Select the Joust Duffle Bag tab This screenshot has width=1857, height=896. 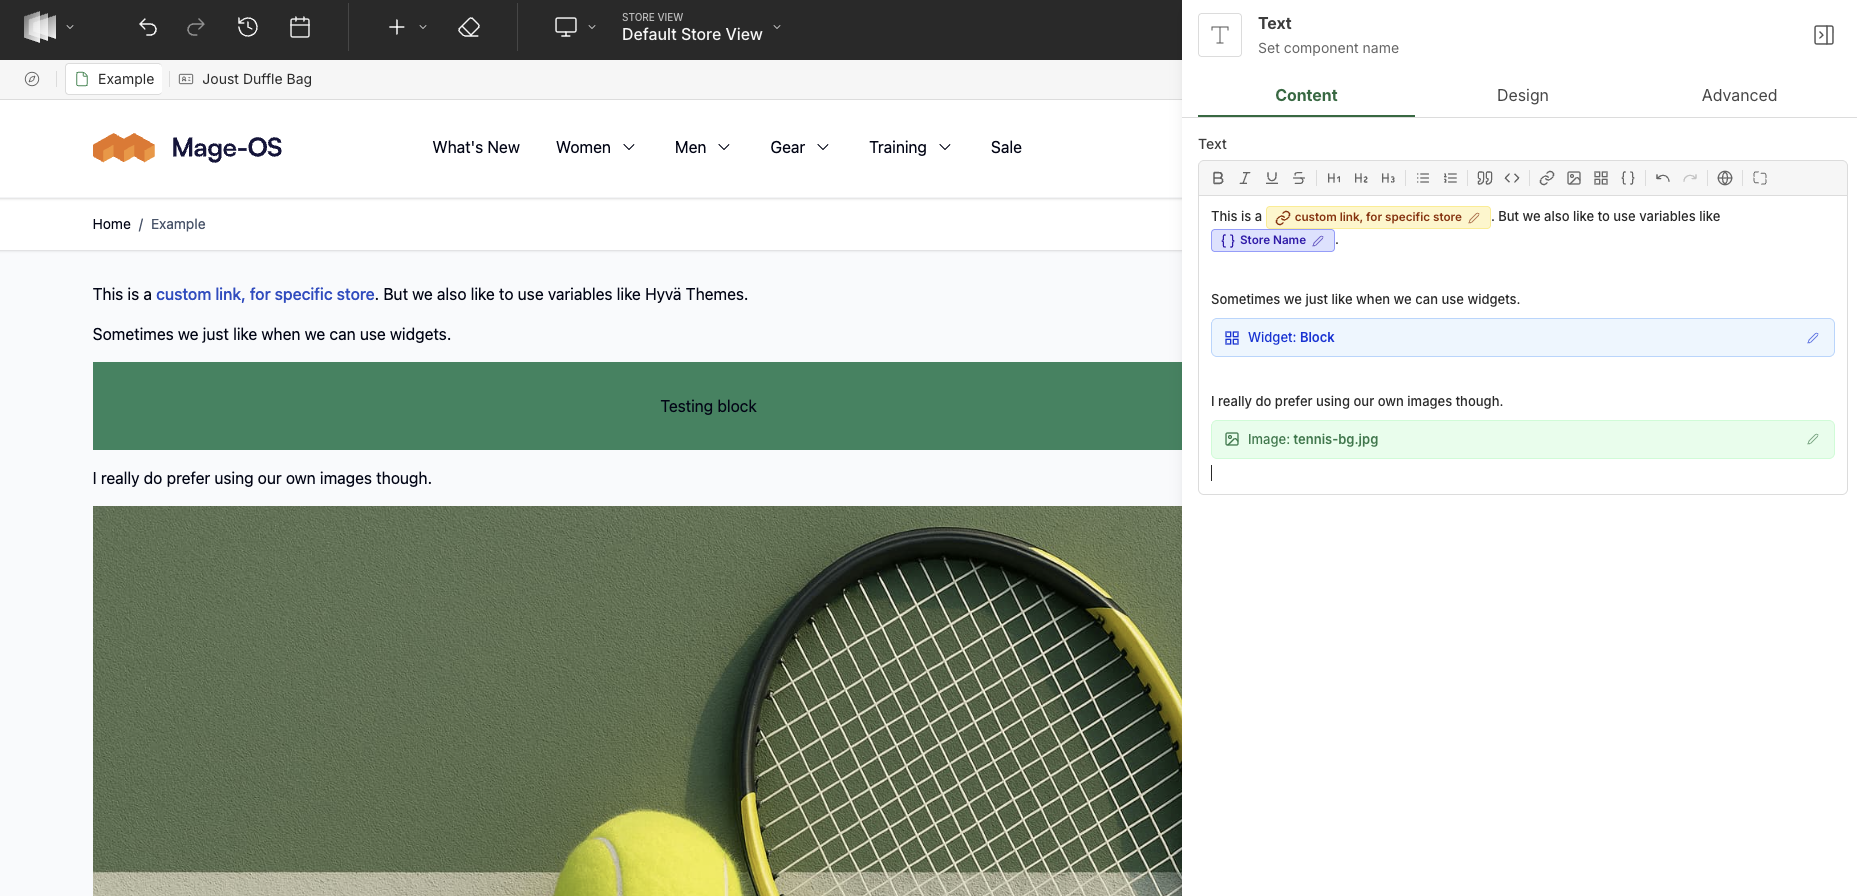click(245, 79)
